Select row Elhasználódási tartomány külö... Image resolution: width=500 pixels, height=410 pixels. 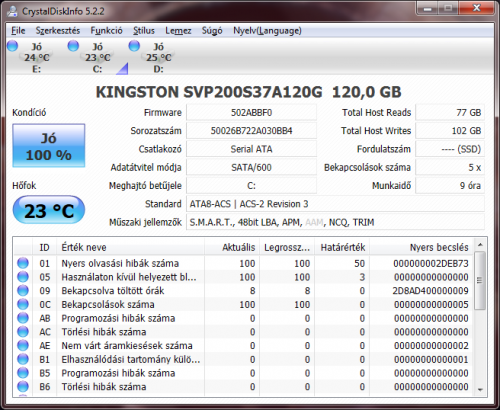pyautogui.click(x=243, y=359)
